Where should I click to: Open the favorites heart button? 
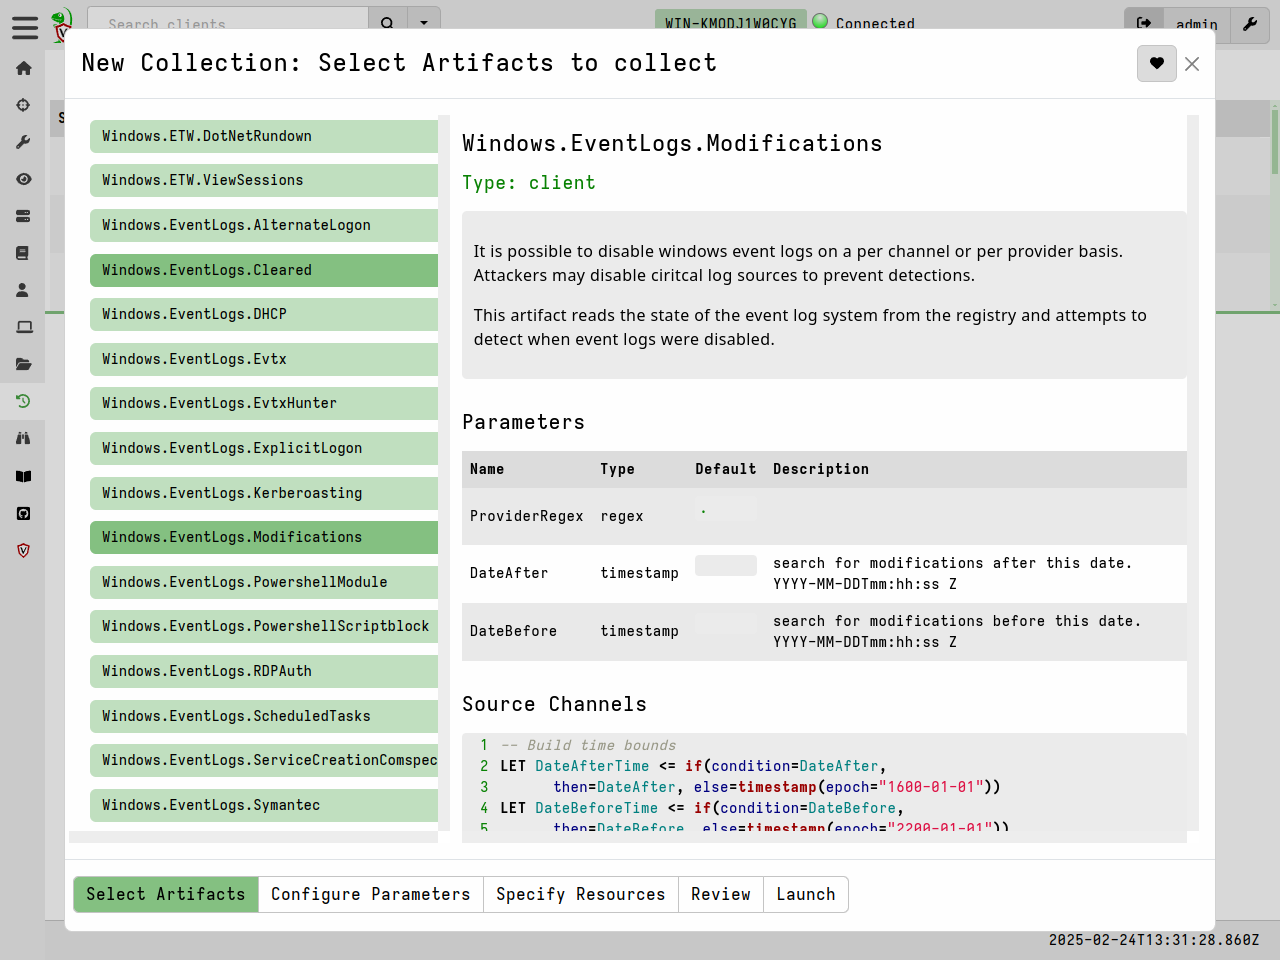[1156, 64]
